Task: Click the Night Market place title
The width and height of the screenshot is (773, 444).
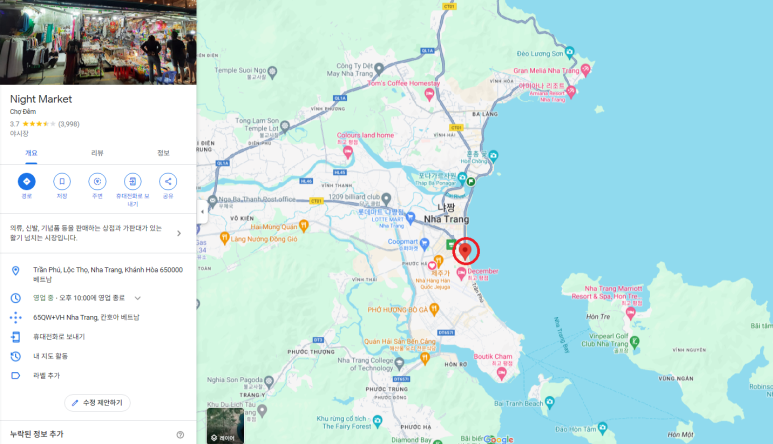Action: pyautogui.click(x=41, y=99)
